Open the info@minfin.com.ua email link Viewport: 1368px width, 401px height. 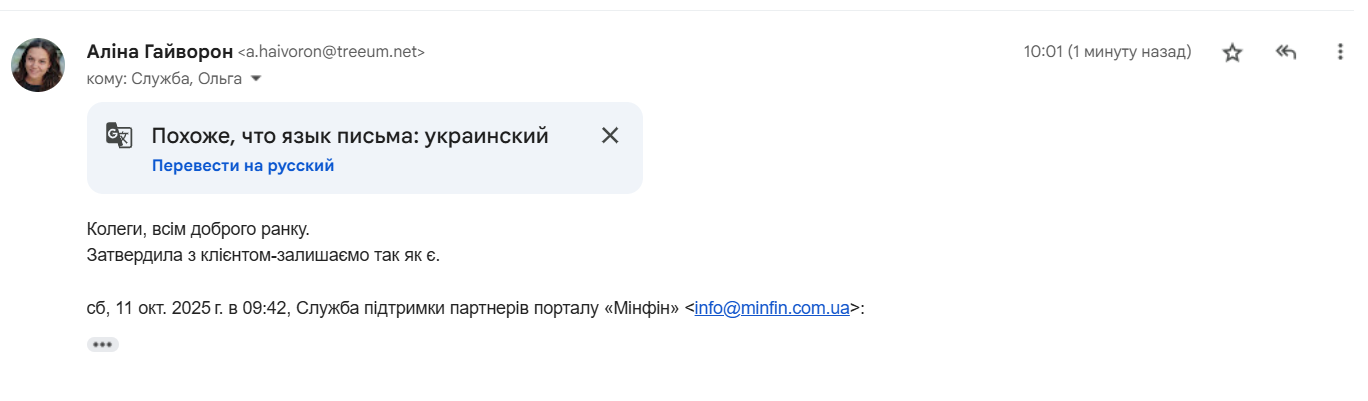pyautogui.click(x=772, y=308)
